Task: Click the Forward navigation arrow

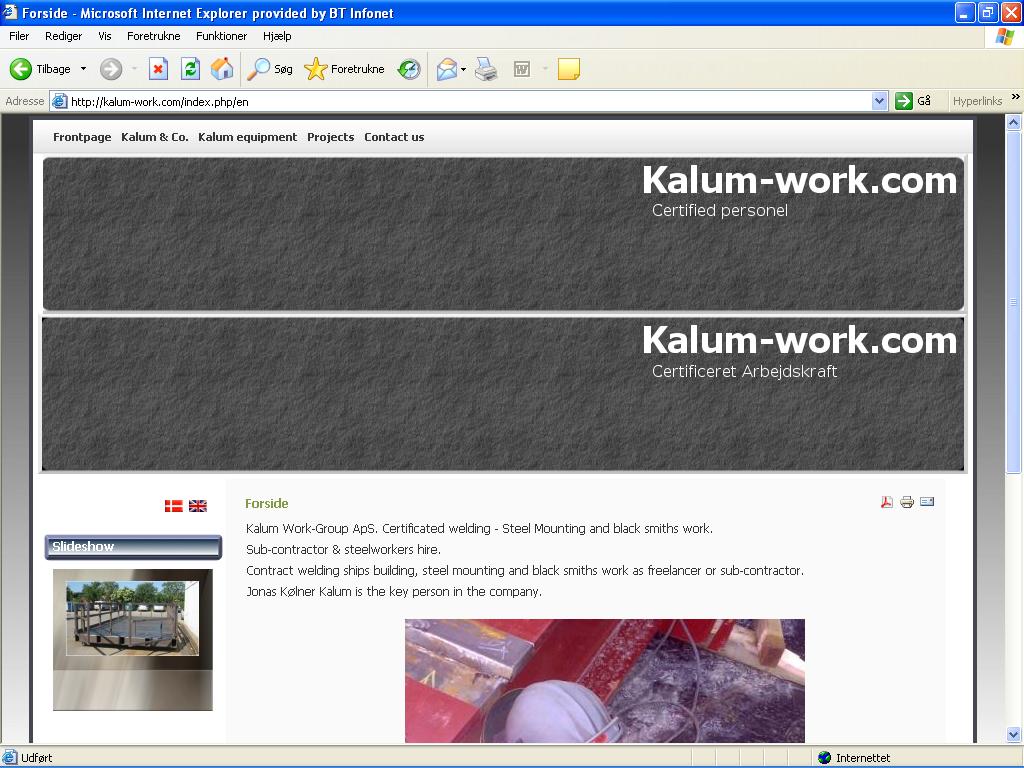Action: (x=111, y=69)
